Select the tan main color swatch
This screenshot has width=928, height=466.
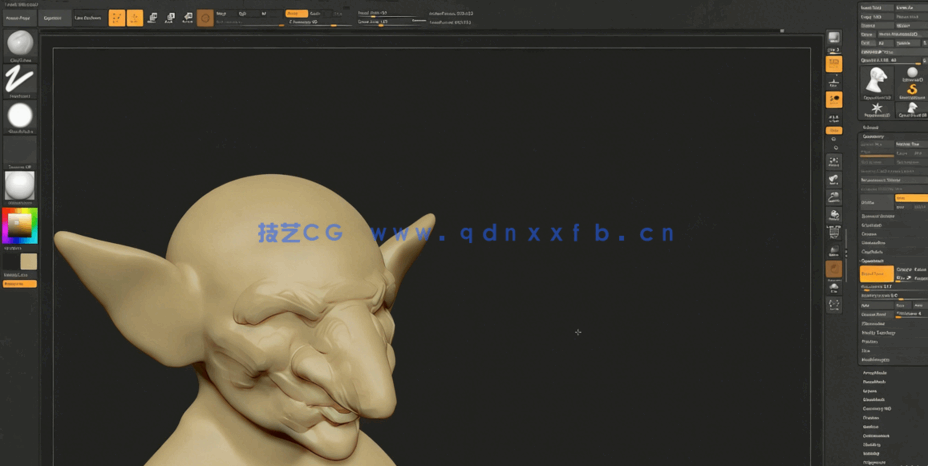tap(28, 262)
